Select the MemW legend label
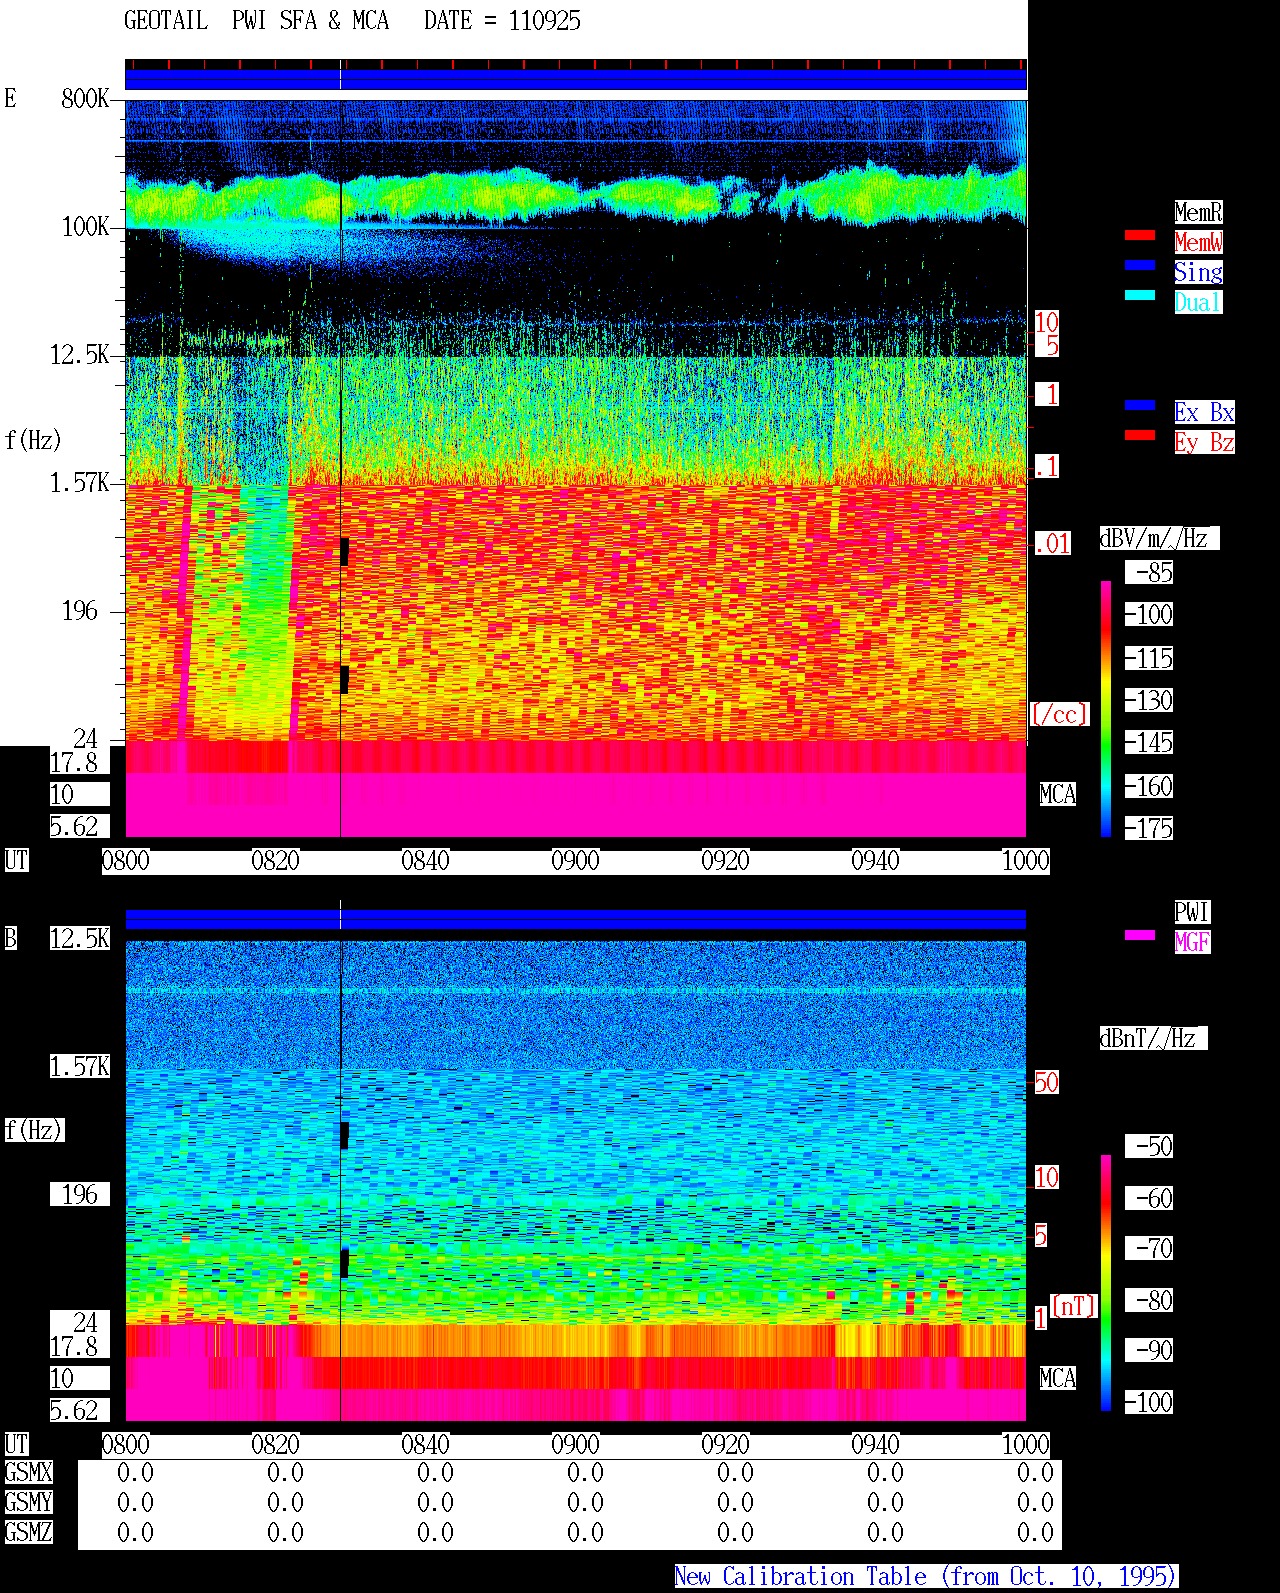 [x=1198, y=242]
